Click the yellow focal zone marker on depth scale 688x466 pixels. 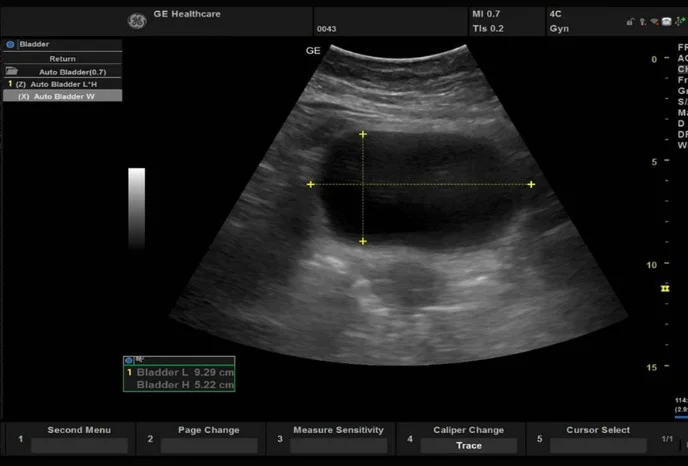(664, 288)
